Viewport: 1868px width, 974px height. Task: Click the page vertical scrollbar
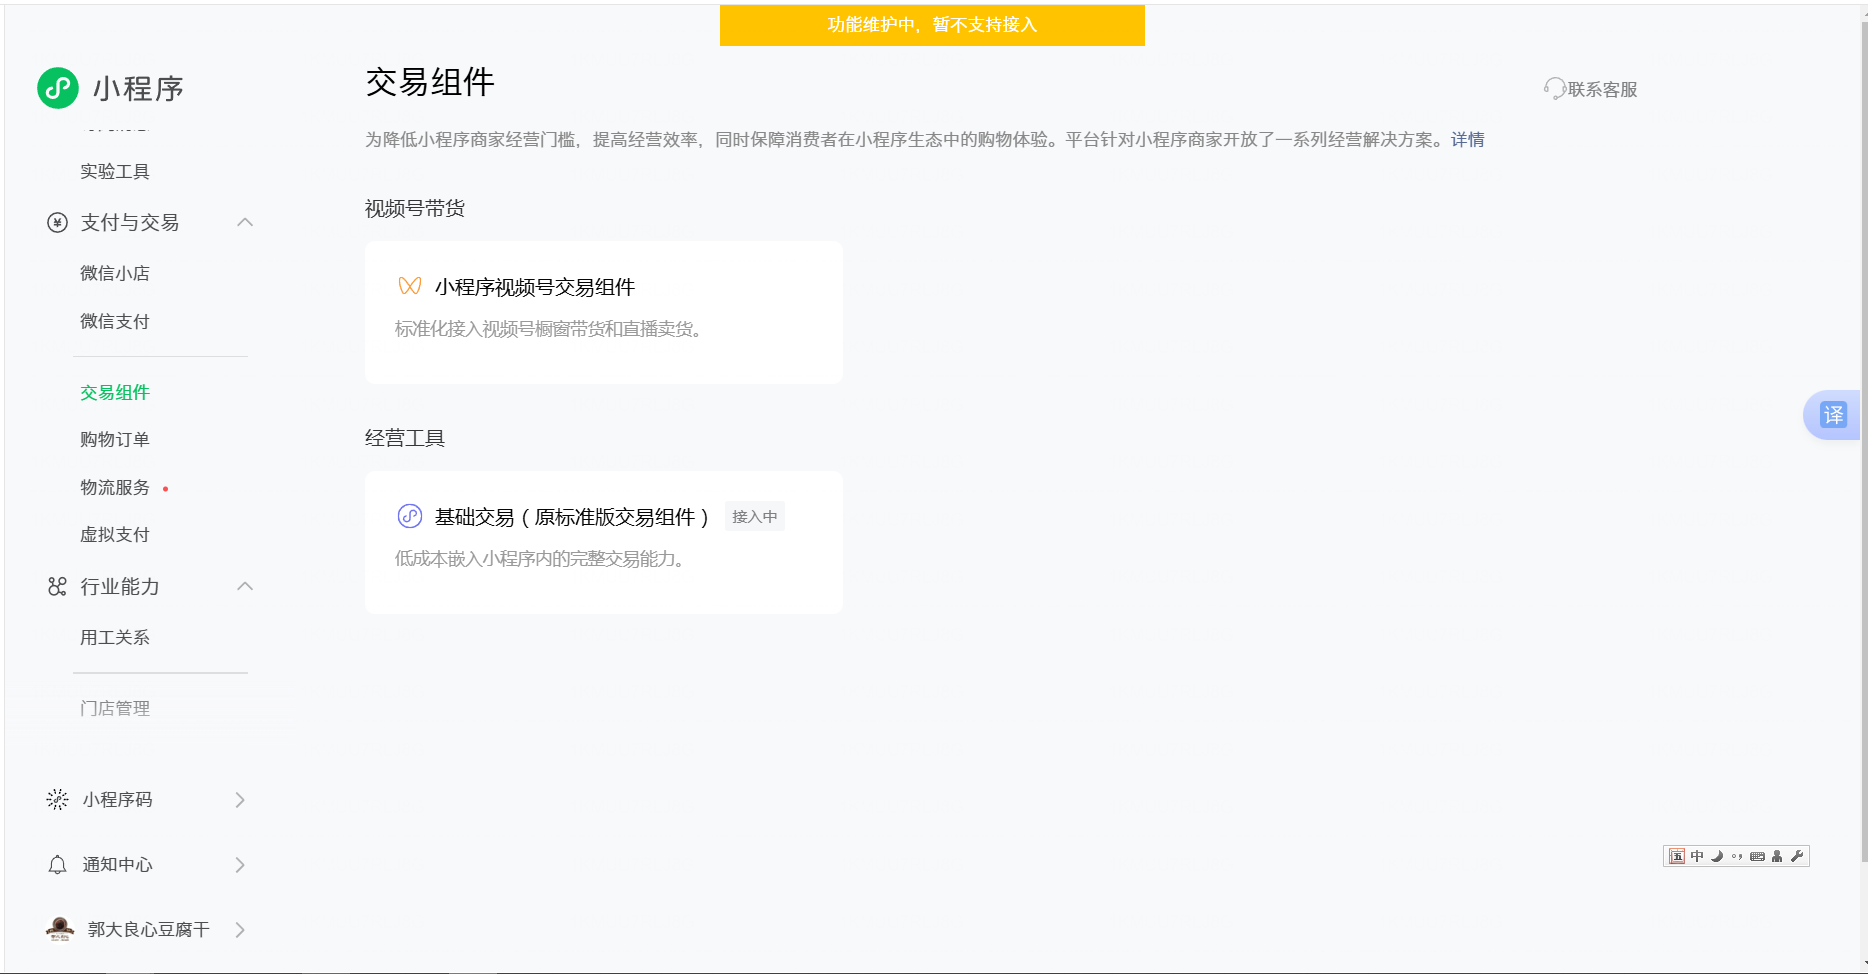click(1863, 440)
